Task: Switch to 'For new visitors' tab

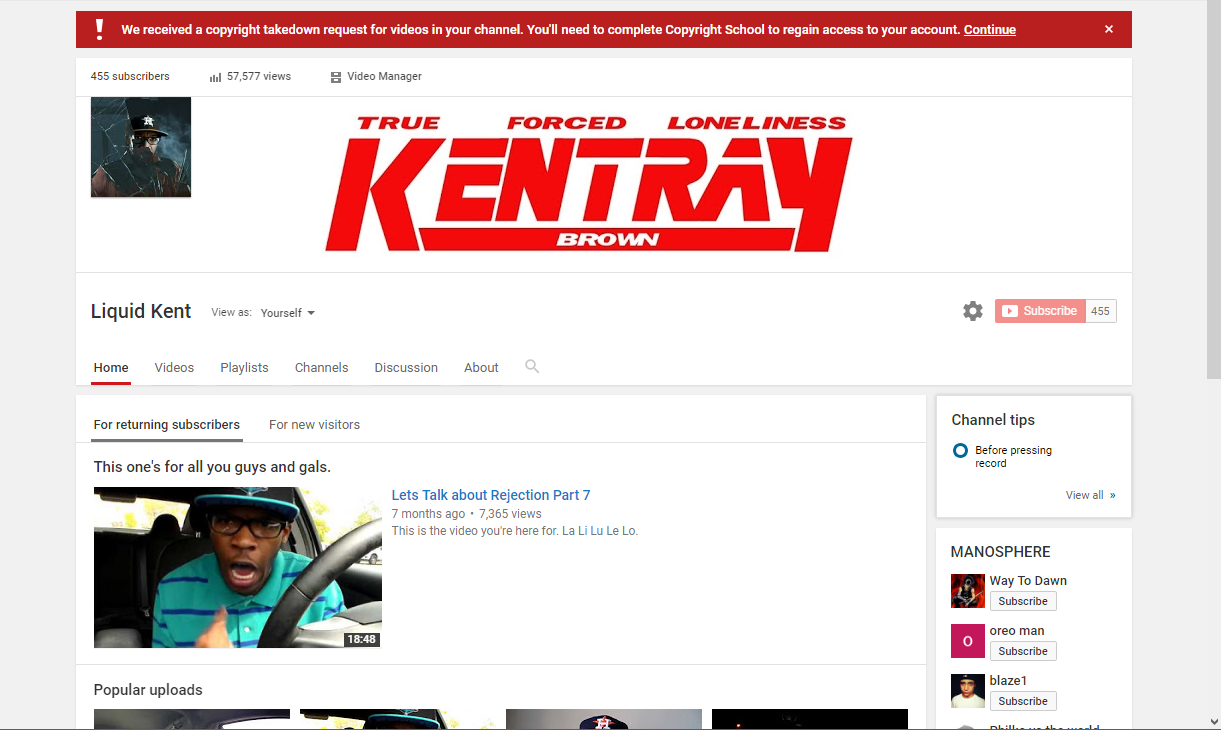Action: (314, 425)
